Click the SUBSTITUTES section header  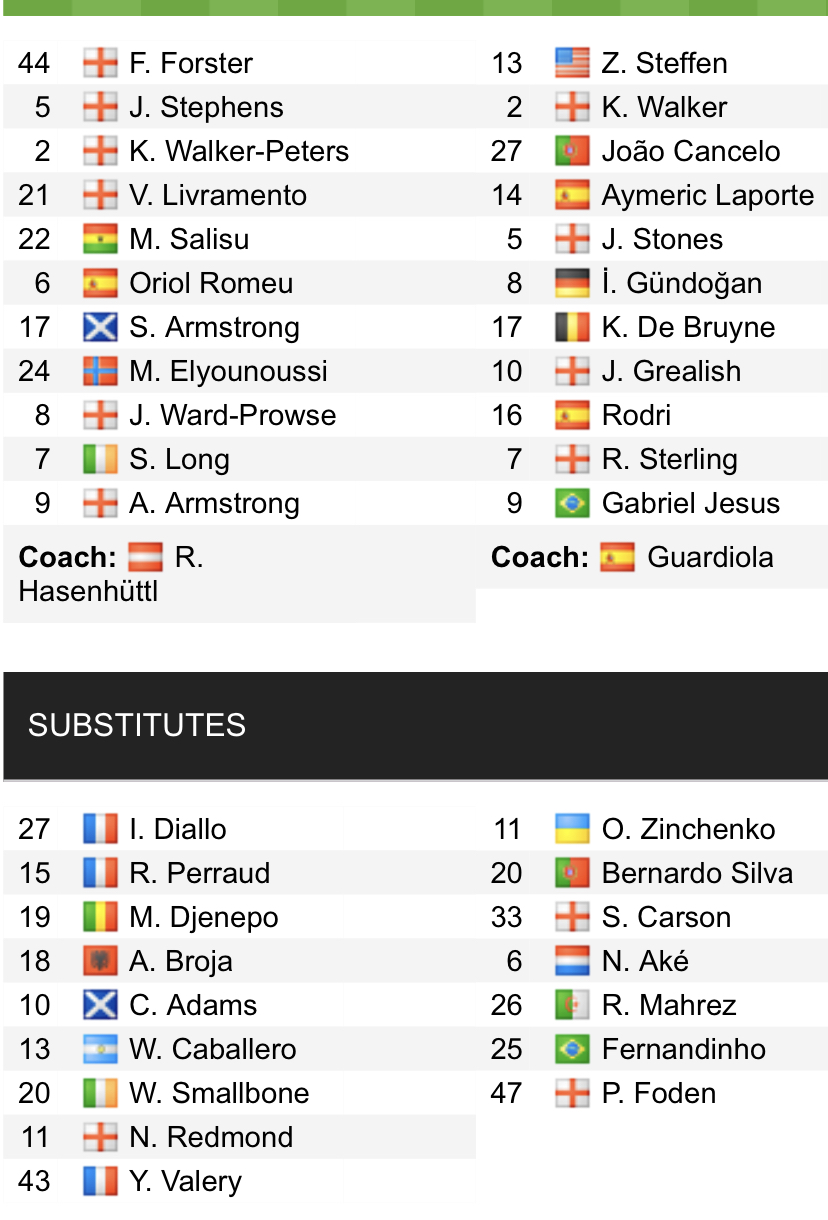137,725
